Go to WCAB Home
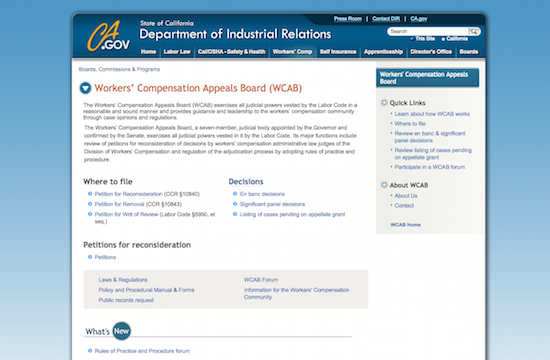 coord(405,225)
